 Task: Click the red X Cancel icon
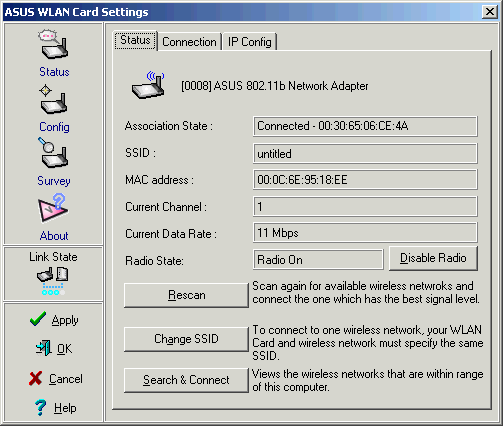(x=35, y=379)
